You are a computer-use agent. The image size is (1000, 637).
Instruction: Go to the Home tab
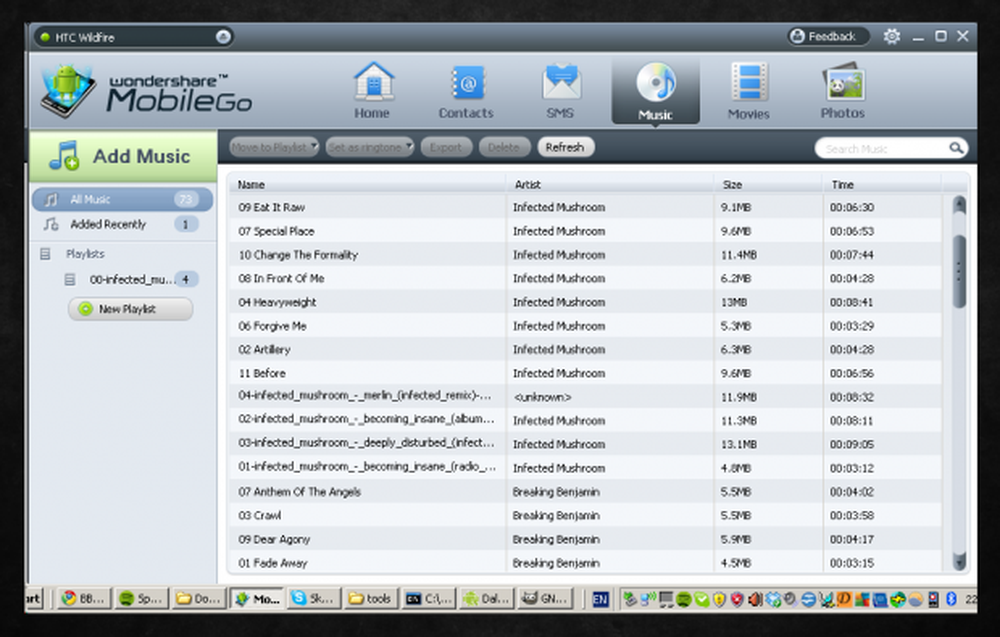coord(372,91)
